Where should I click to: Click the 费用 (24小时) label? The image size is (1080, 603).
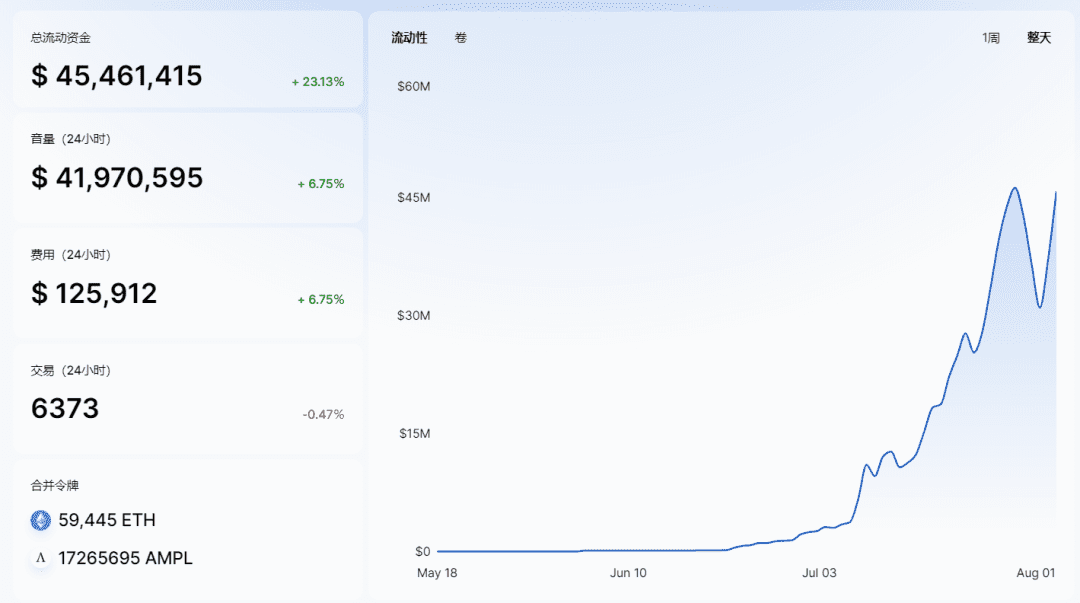point(70,255)
